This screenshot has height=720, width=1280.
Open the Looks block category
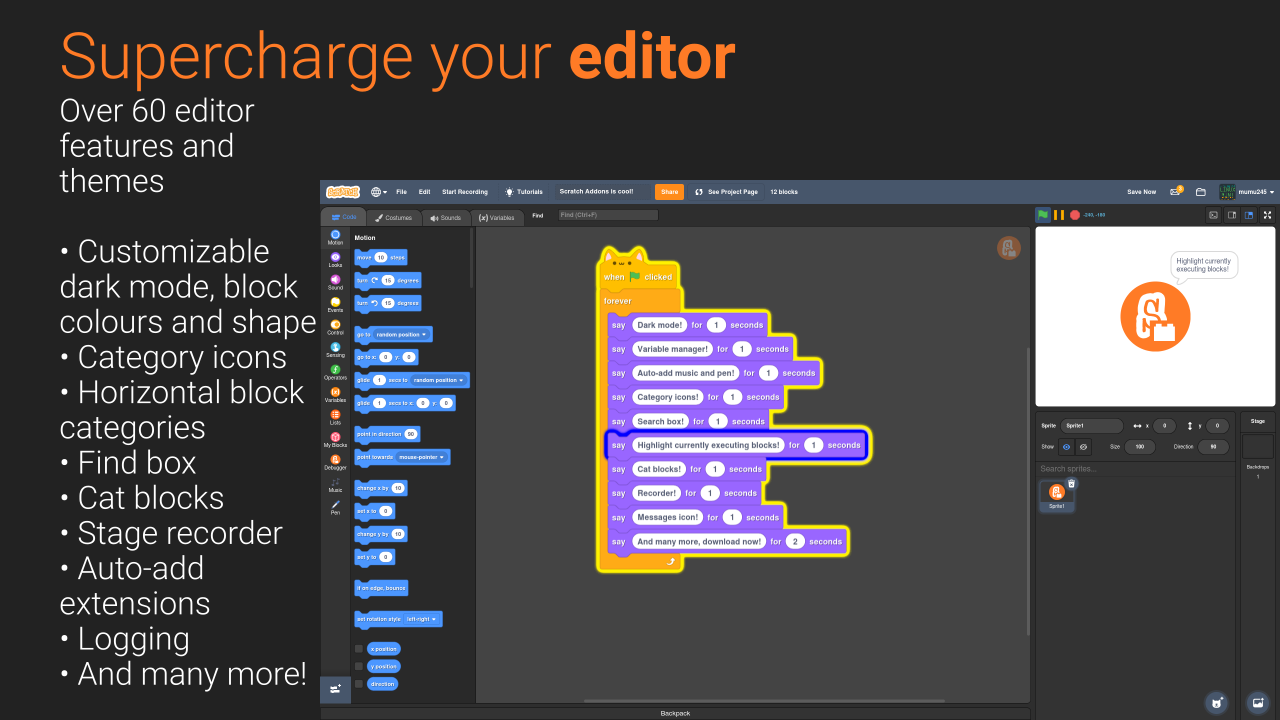pyautogui.click(x=335, y=260)
